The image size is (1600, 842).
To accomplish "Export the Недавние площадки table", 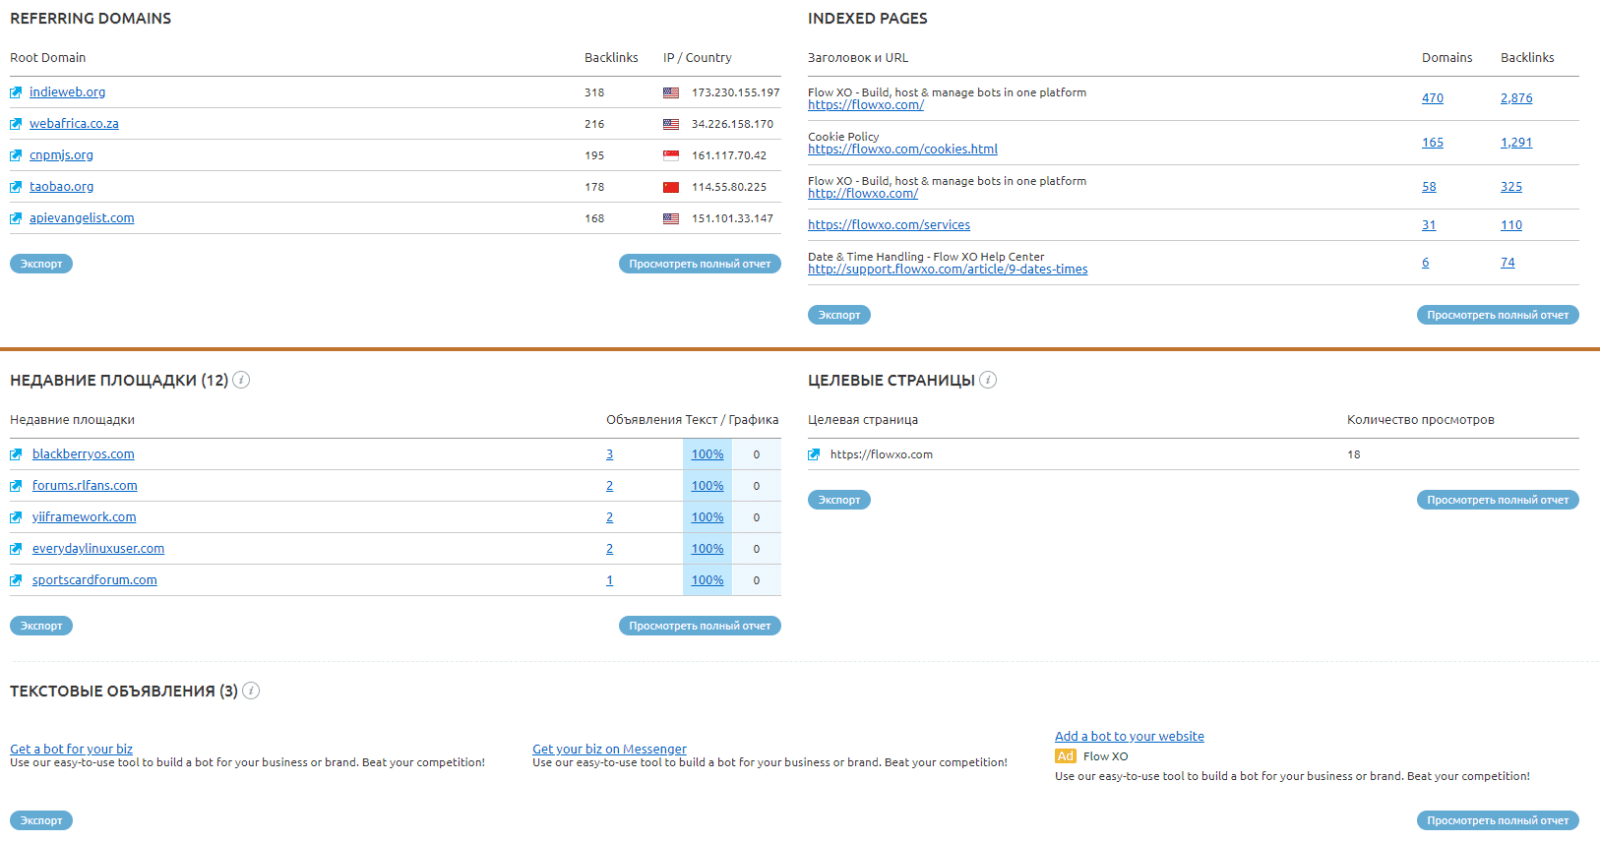I will coord(41,626).
